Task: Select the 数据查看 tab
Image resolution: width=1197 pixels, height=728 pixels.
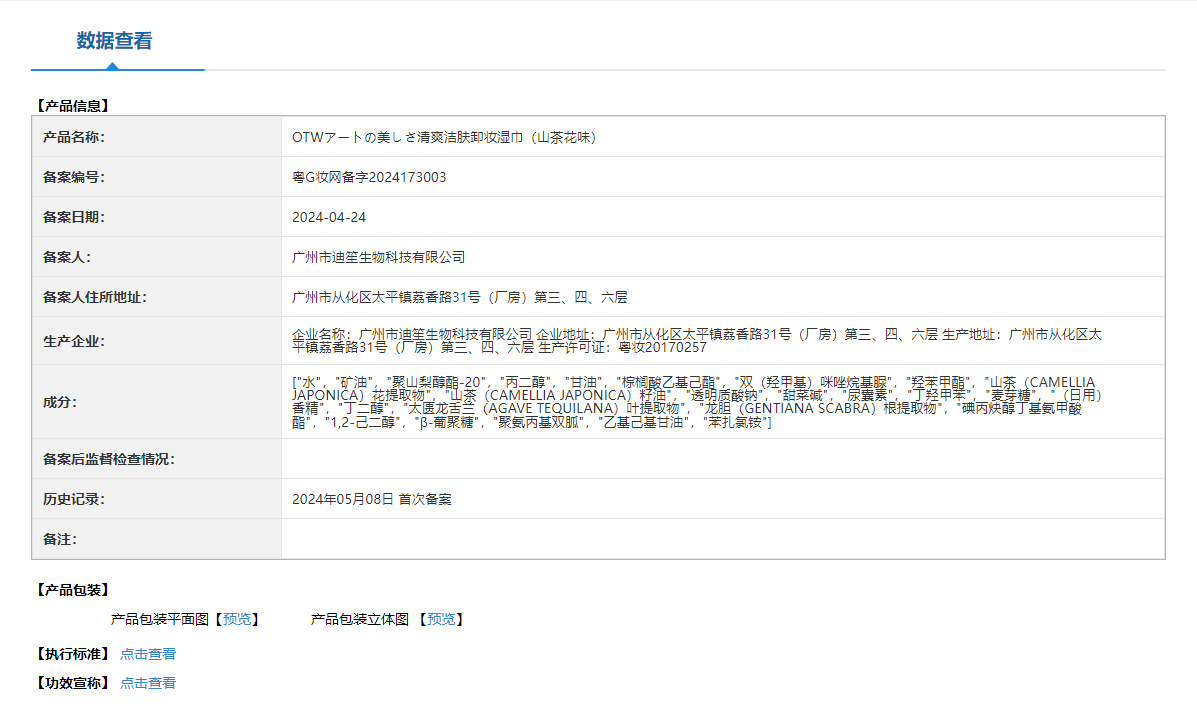Action: pyautogui.click(x=115, y=40)
